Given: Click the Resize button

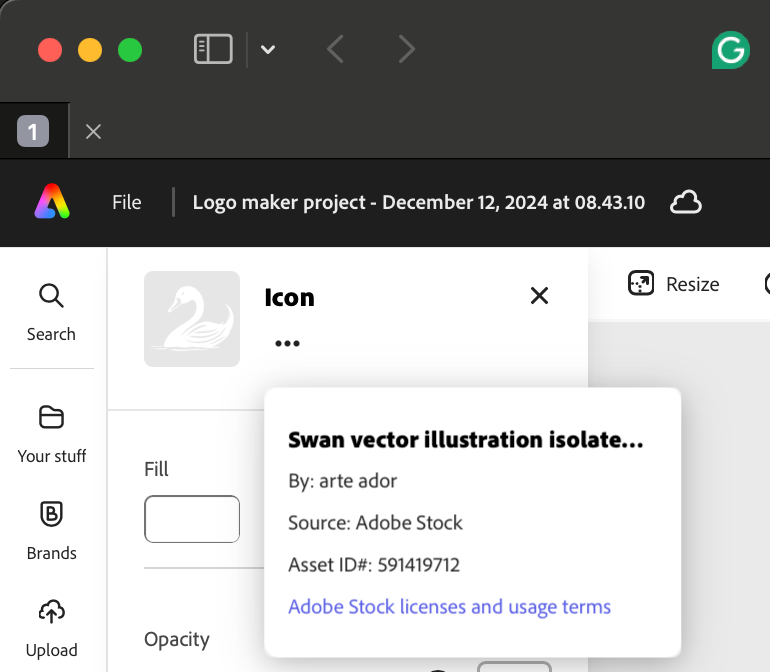Looking at the screenshot, I should pyautogui.click(x=674, y=284).
